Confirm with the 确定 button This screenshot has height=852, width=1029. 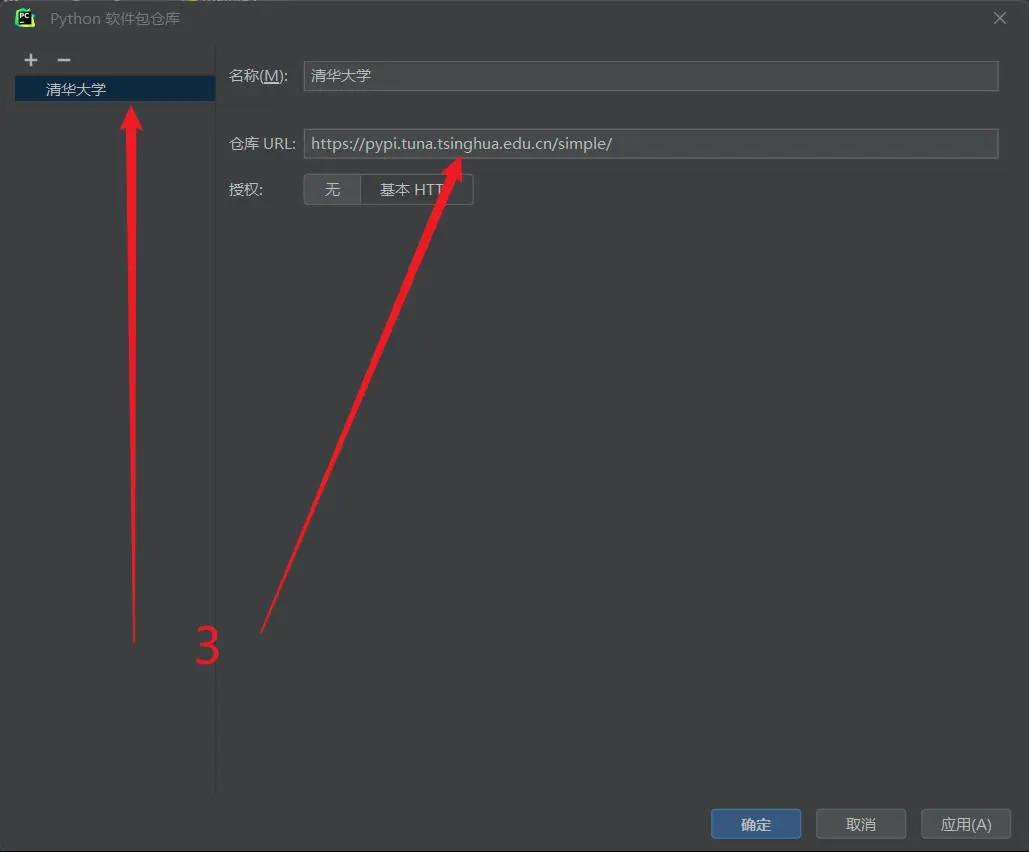pos(756,824)
